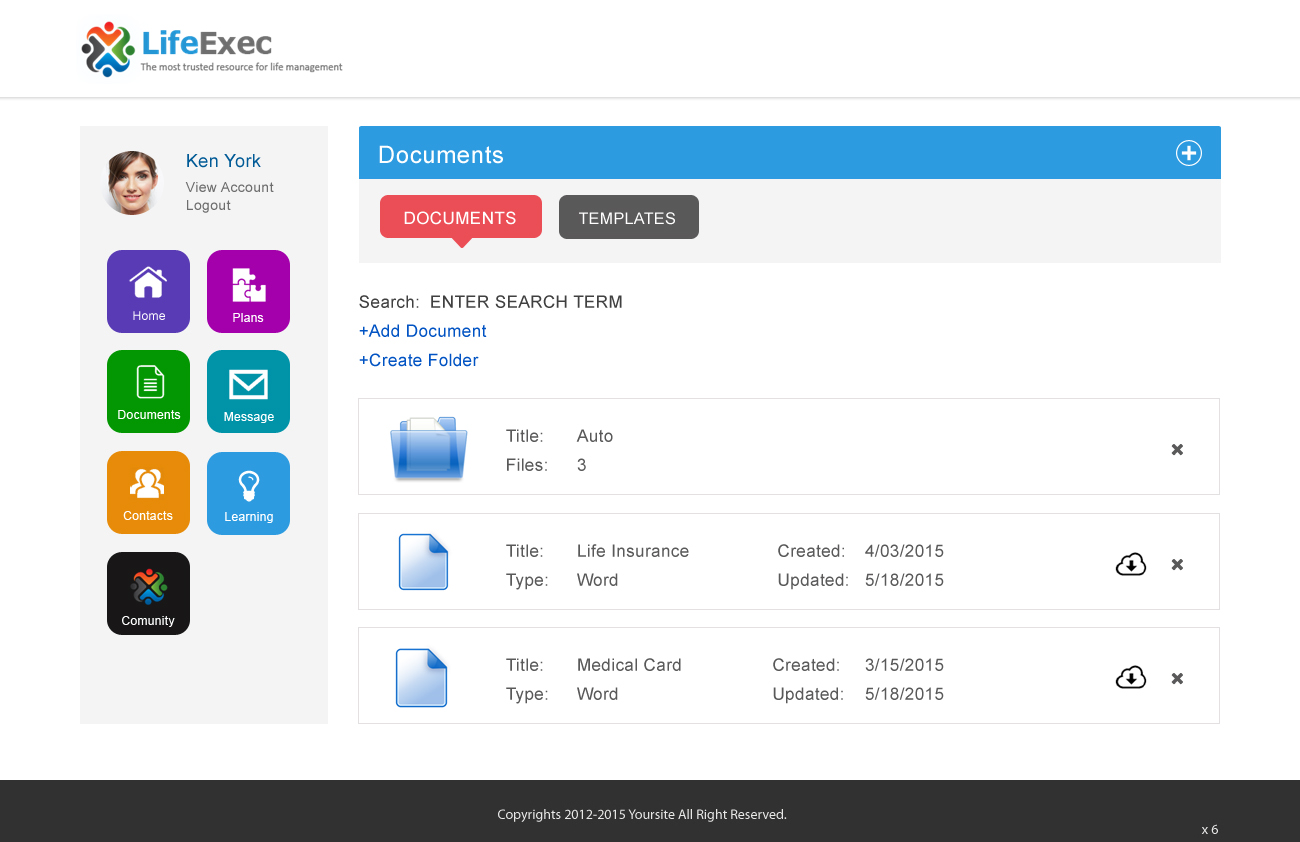1300x842 pixels.
Task: Open the Auto folder icon
Action: coord(428,448)
